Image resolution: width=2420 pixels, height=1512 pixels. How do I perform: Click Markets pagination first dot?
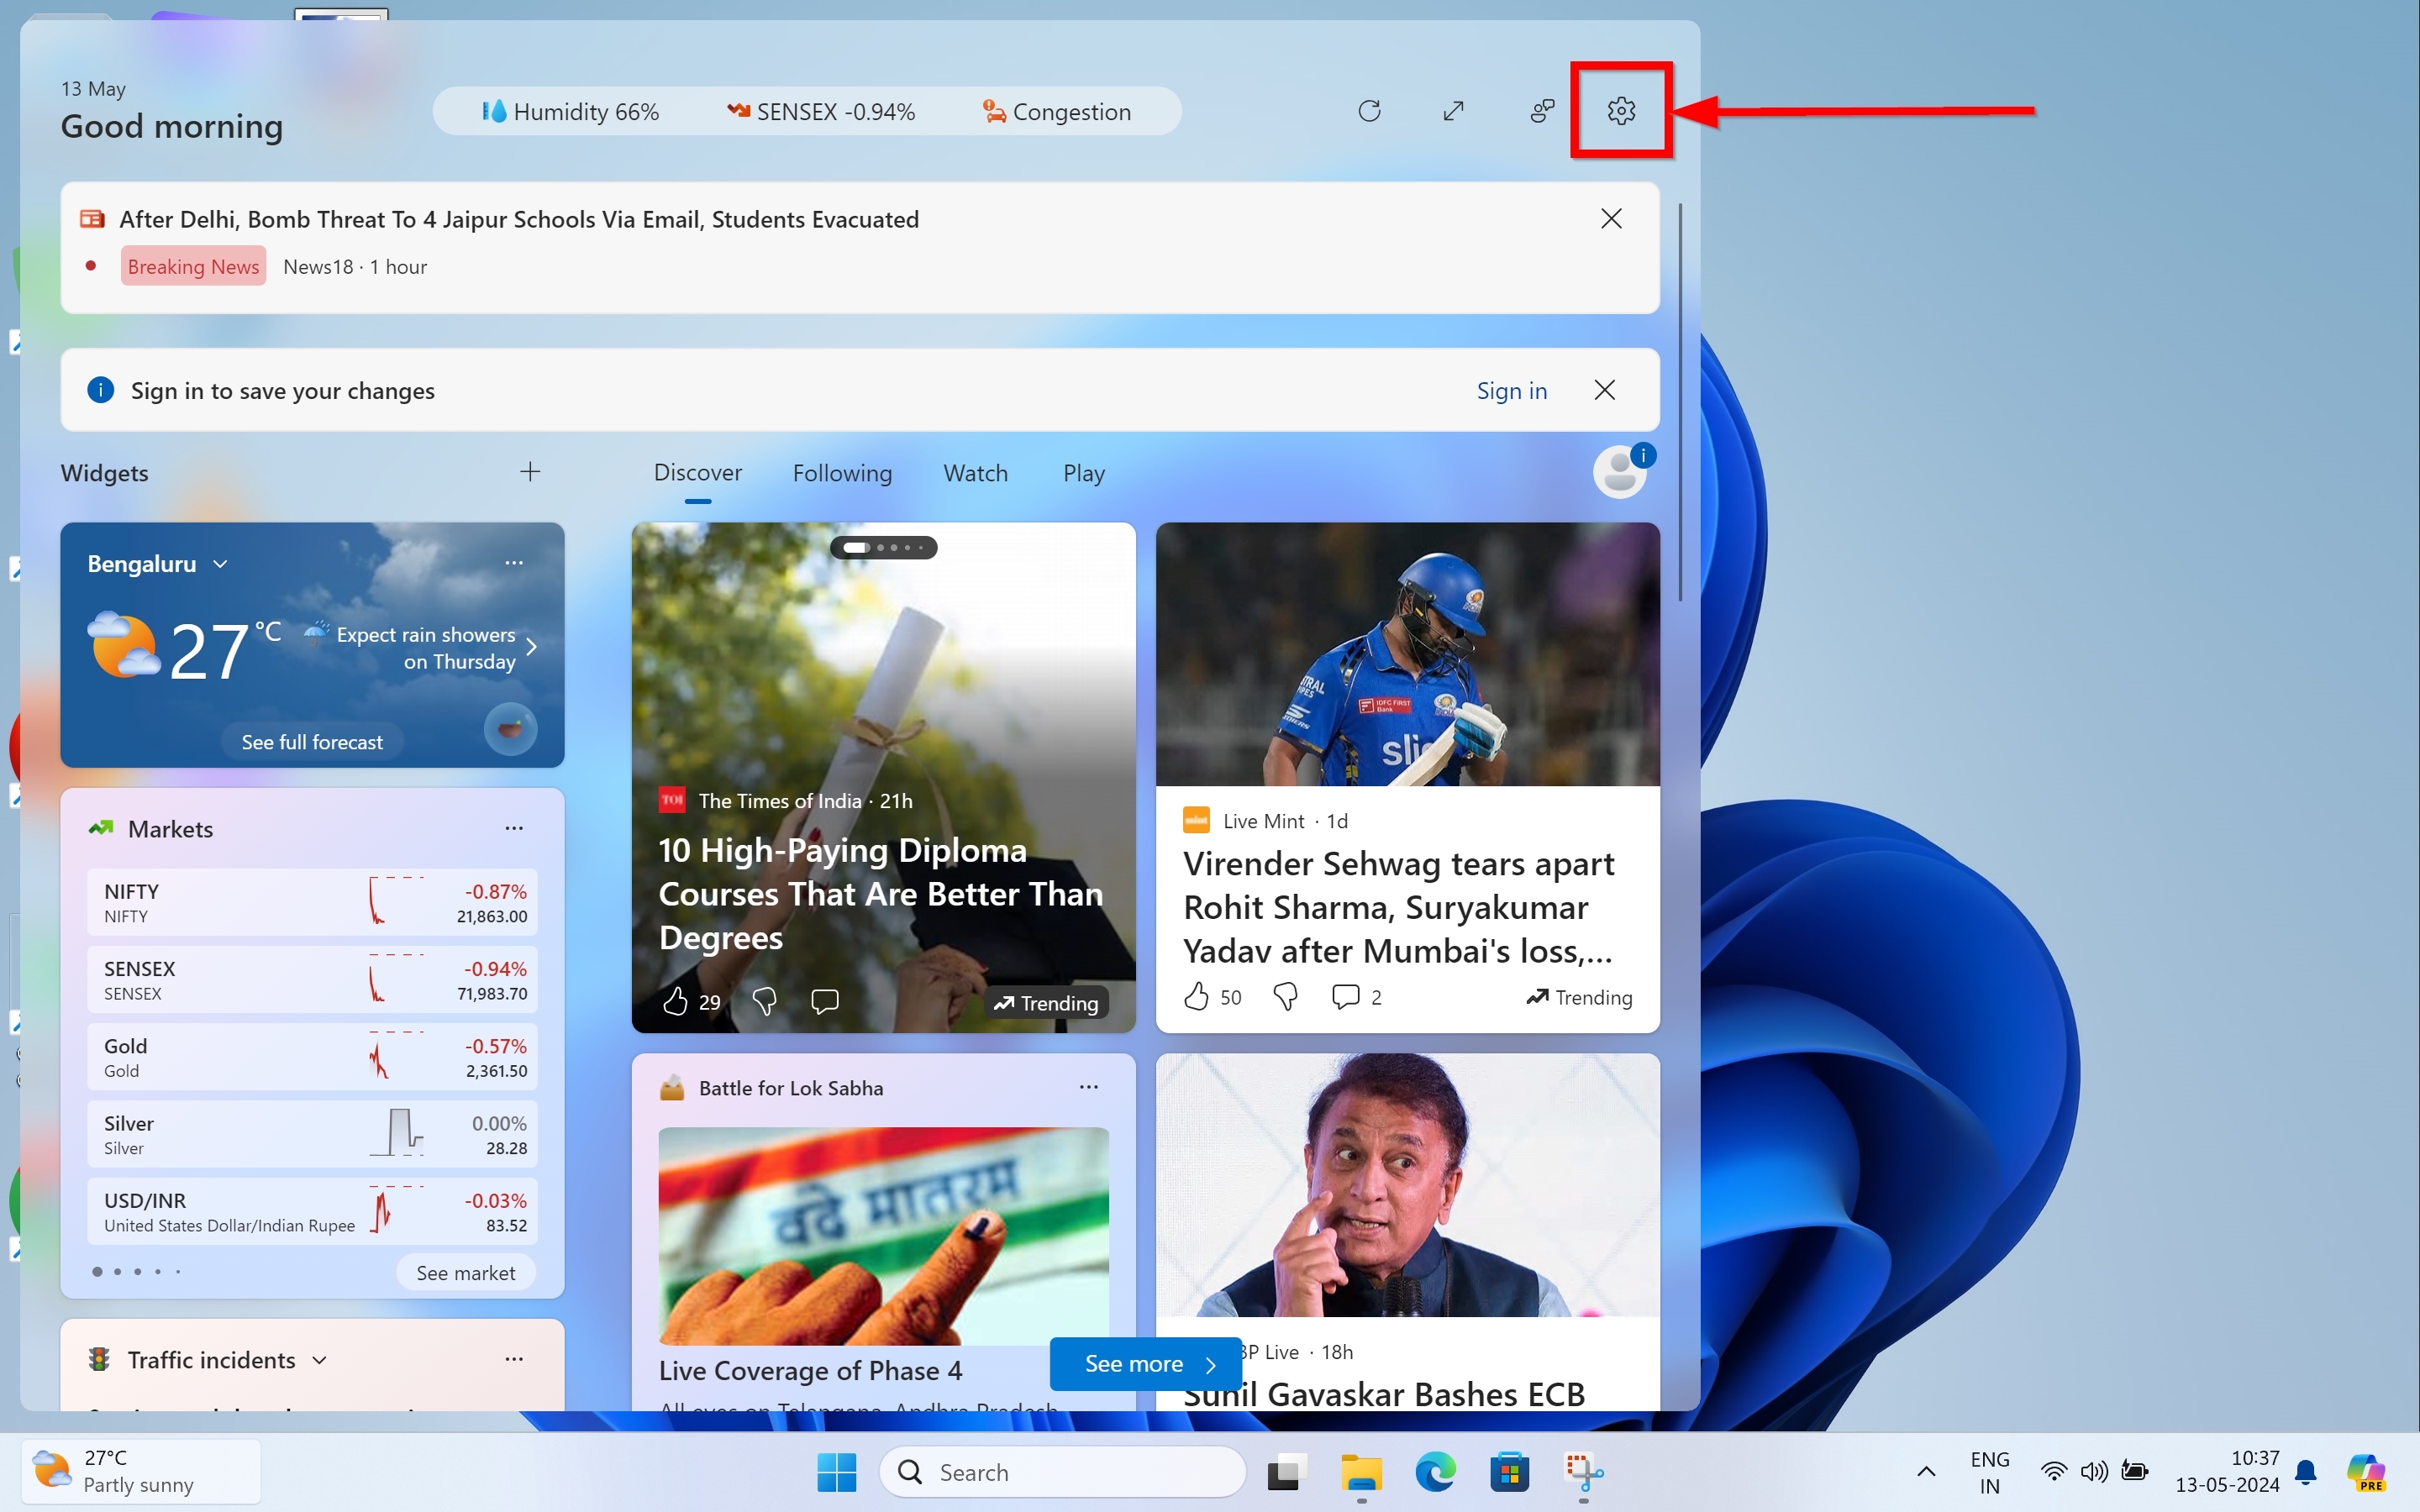coord(97,1272)
